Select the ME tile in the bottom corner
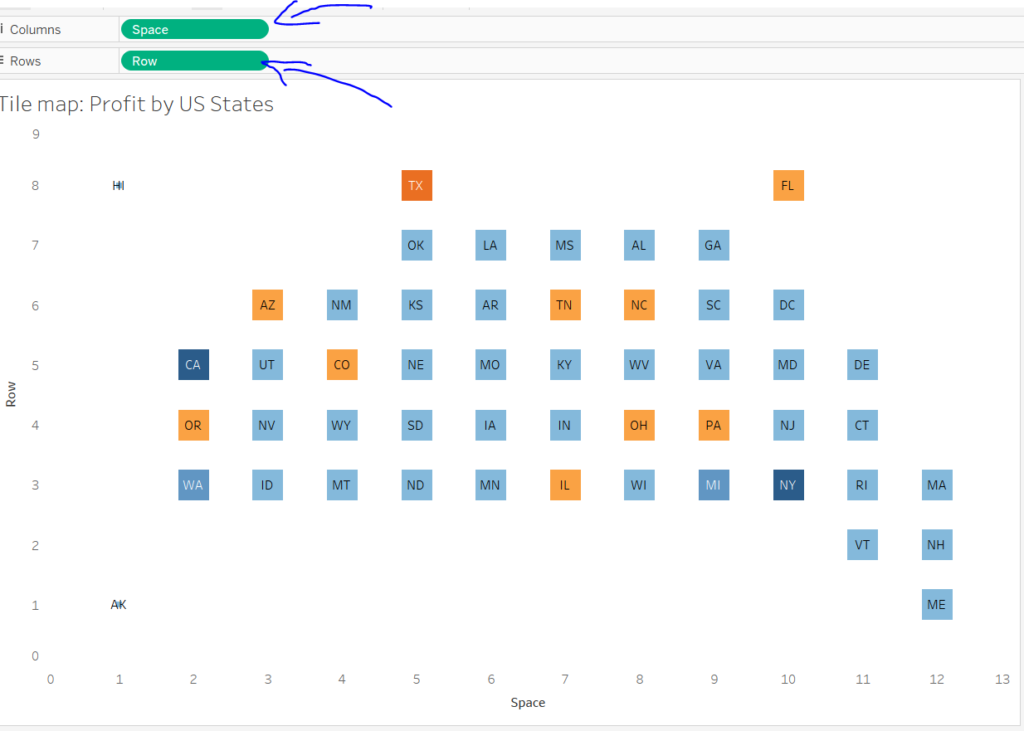This screenshot has height=731, width=1024. (x=937, y=604)
